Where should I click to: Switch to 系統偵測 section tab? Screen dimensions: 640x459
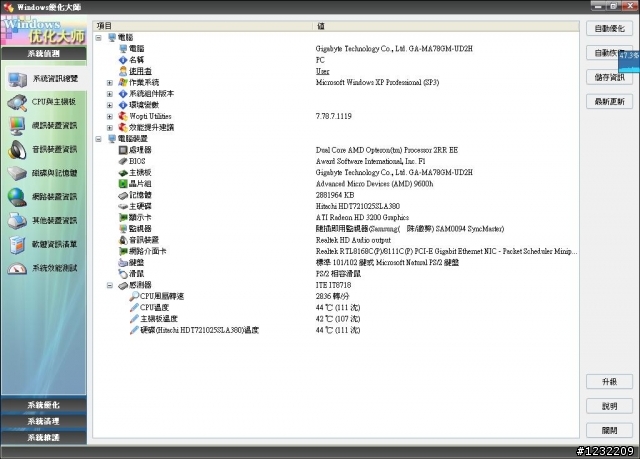tap(44, 53)
